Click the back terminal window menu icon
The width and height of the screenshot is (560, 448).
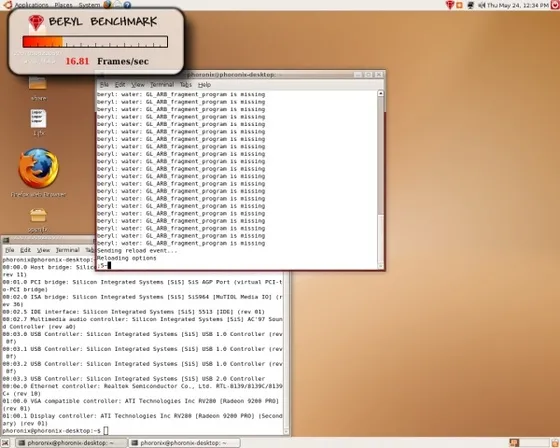click(5, 240)
